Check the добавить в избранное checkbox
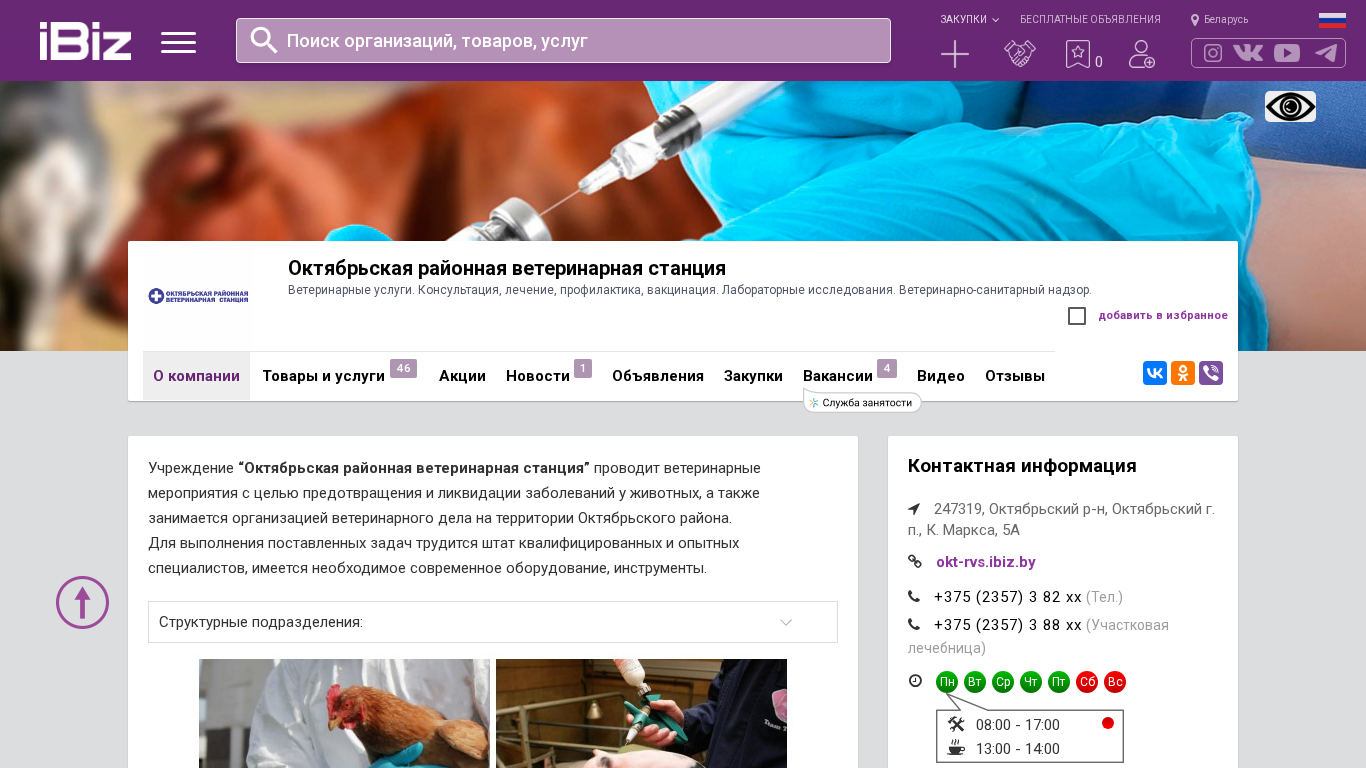This screenshot has height=768, width=1366. 1077,316
